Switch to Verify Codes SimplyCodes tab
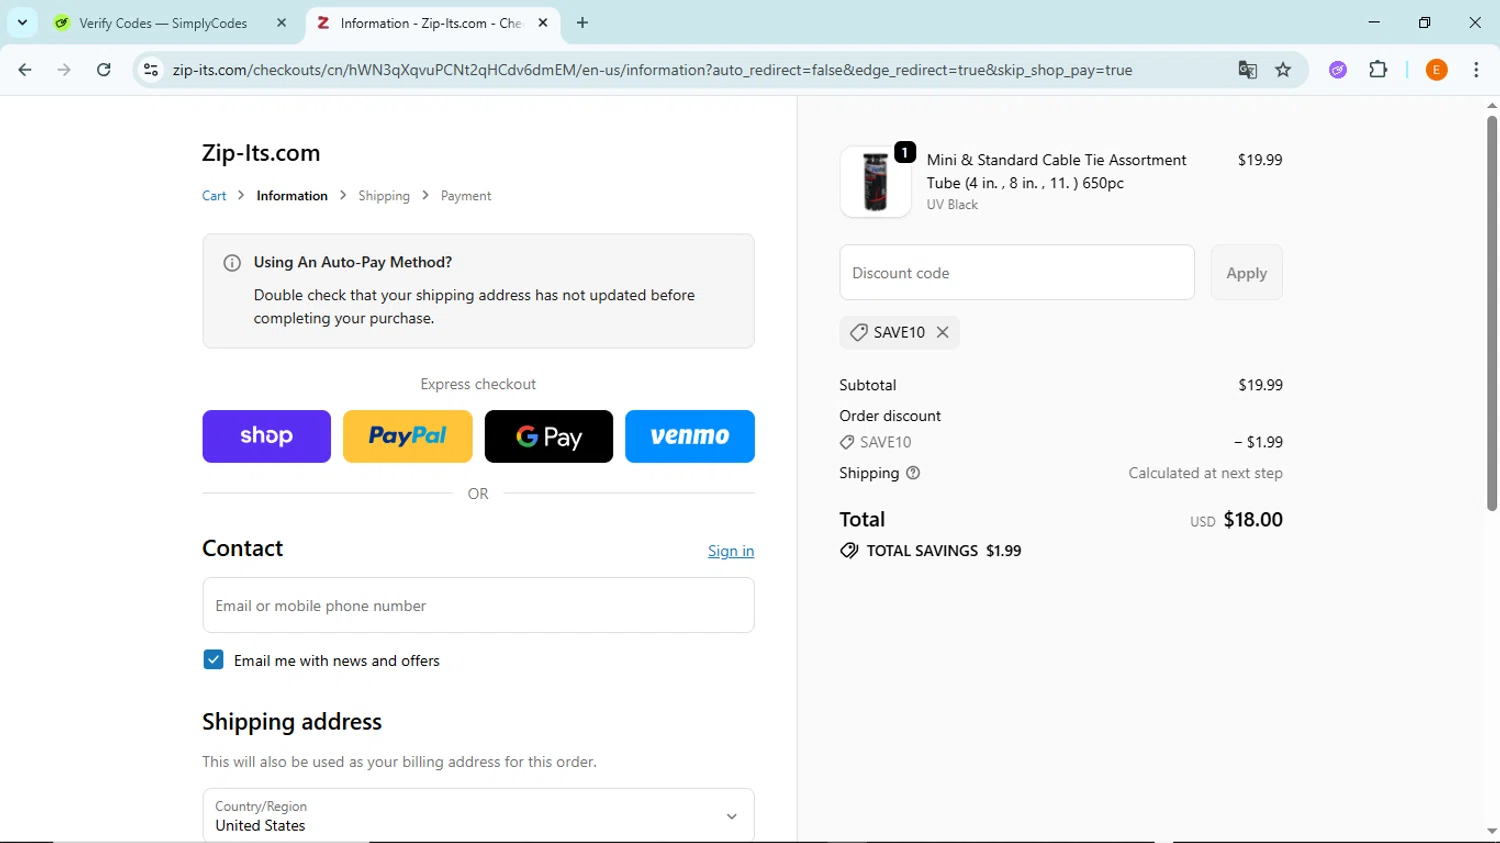 [x=163, y=23]
